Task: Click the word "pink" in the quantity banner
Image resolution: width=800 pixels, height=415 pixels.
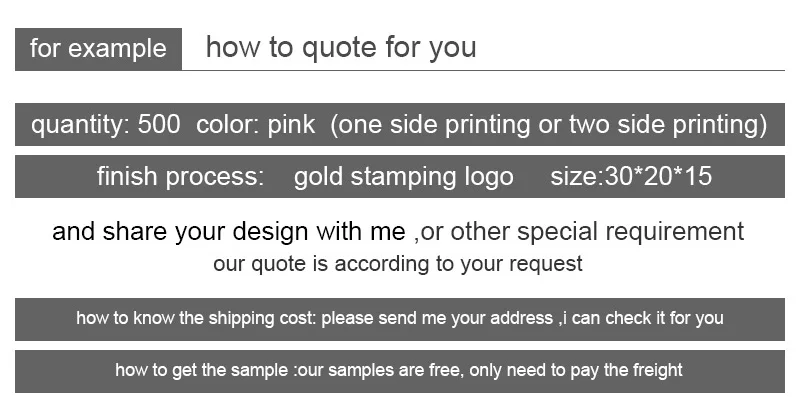Action: [x=291, y=125]
